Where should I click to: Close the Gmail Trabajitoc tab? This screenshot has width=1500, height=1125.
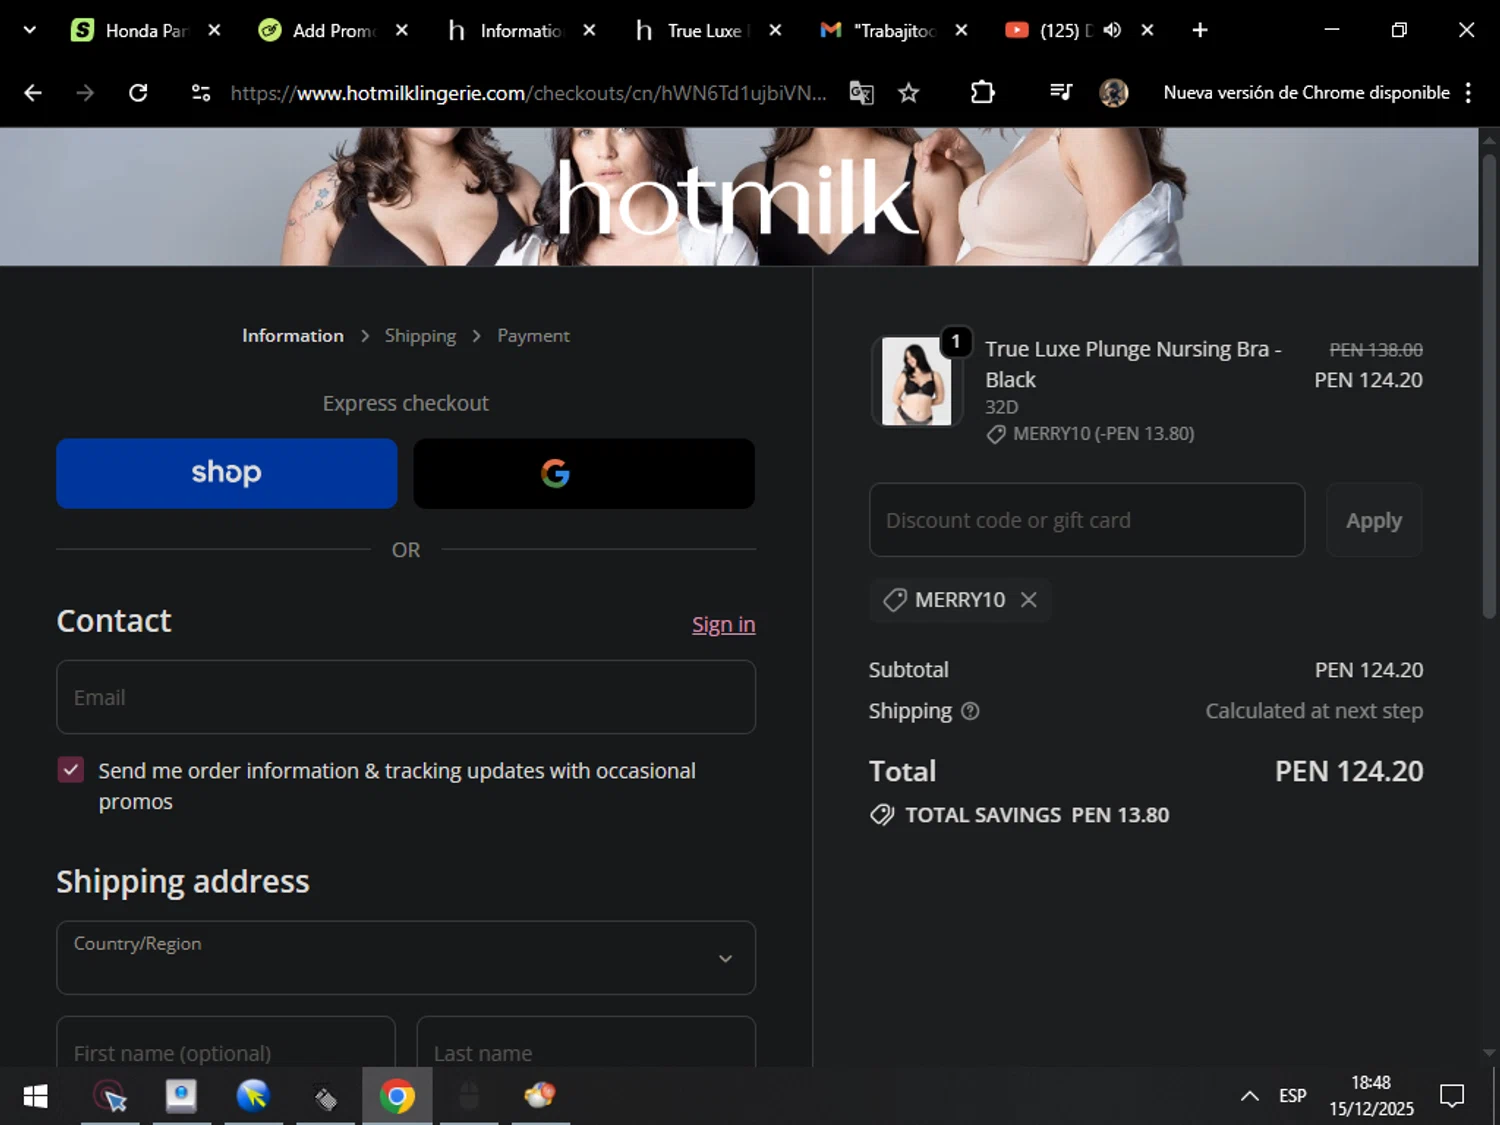pos(961,30)
